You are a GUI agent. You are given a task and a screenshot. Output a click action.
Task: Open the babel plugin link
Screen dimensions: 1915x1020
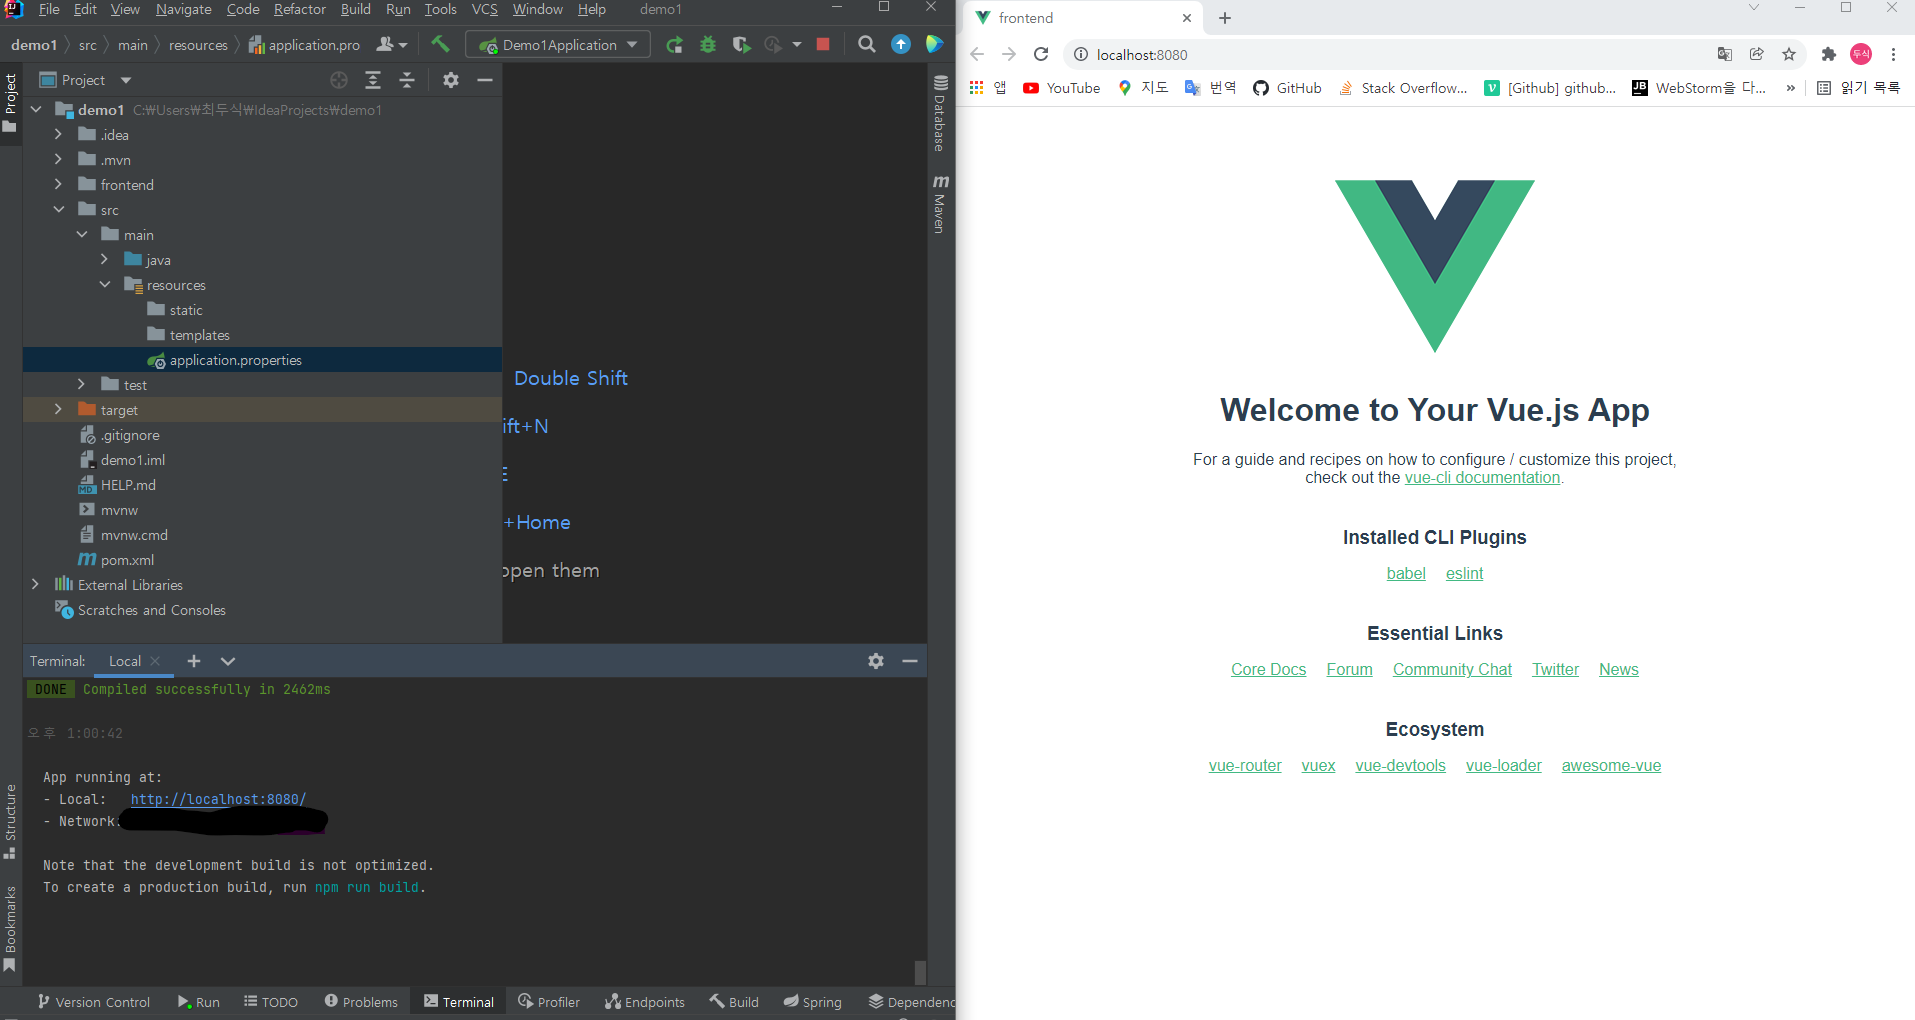(1406, 573)
